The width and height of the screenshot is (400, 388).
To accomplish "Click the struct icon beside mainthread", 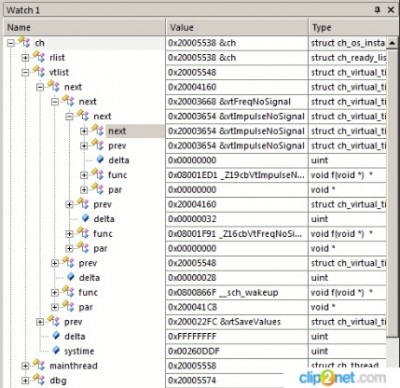I will click(39, 365).
